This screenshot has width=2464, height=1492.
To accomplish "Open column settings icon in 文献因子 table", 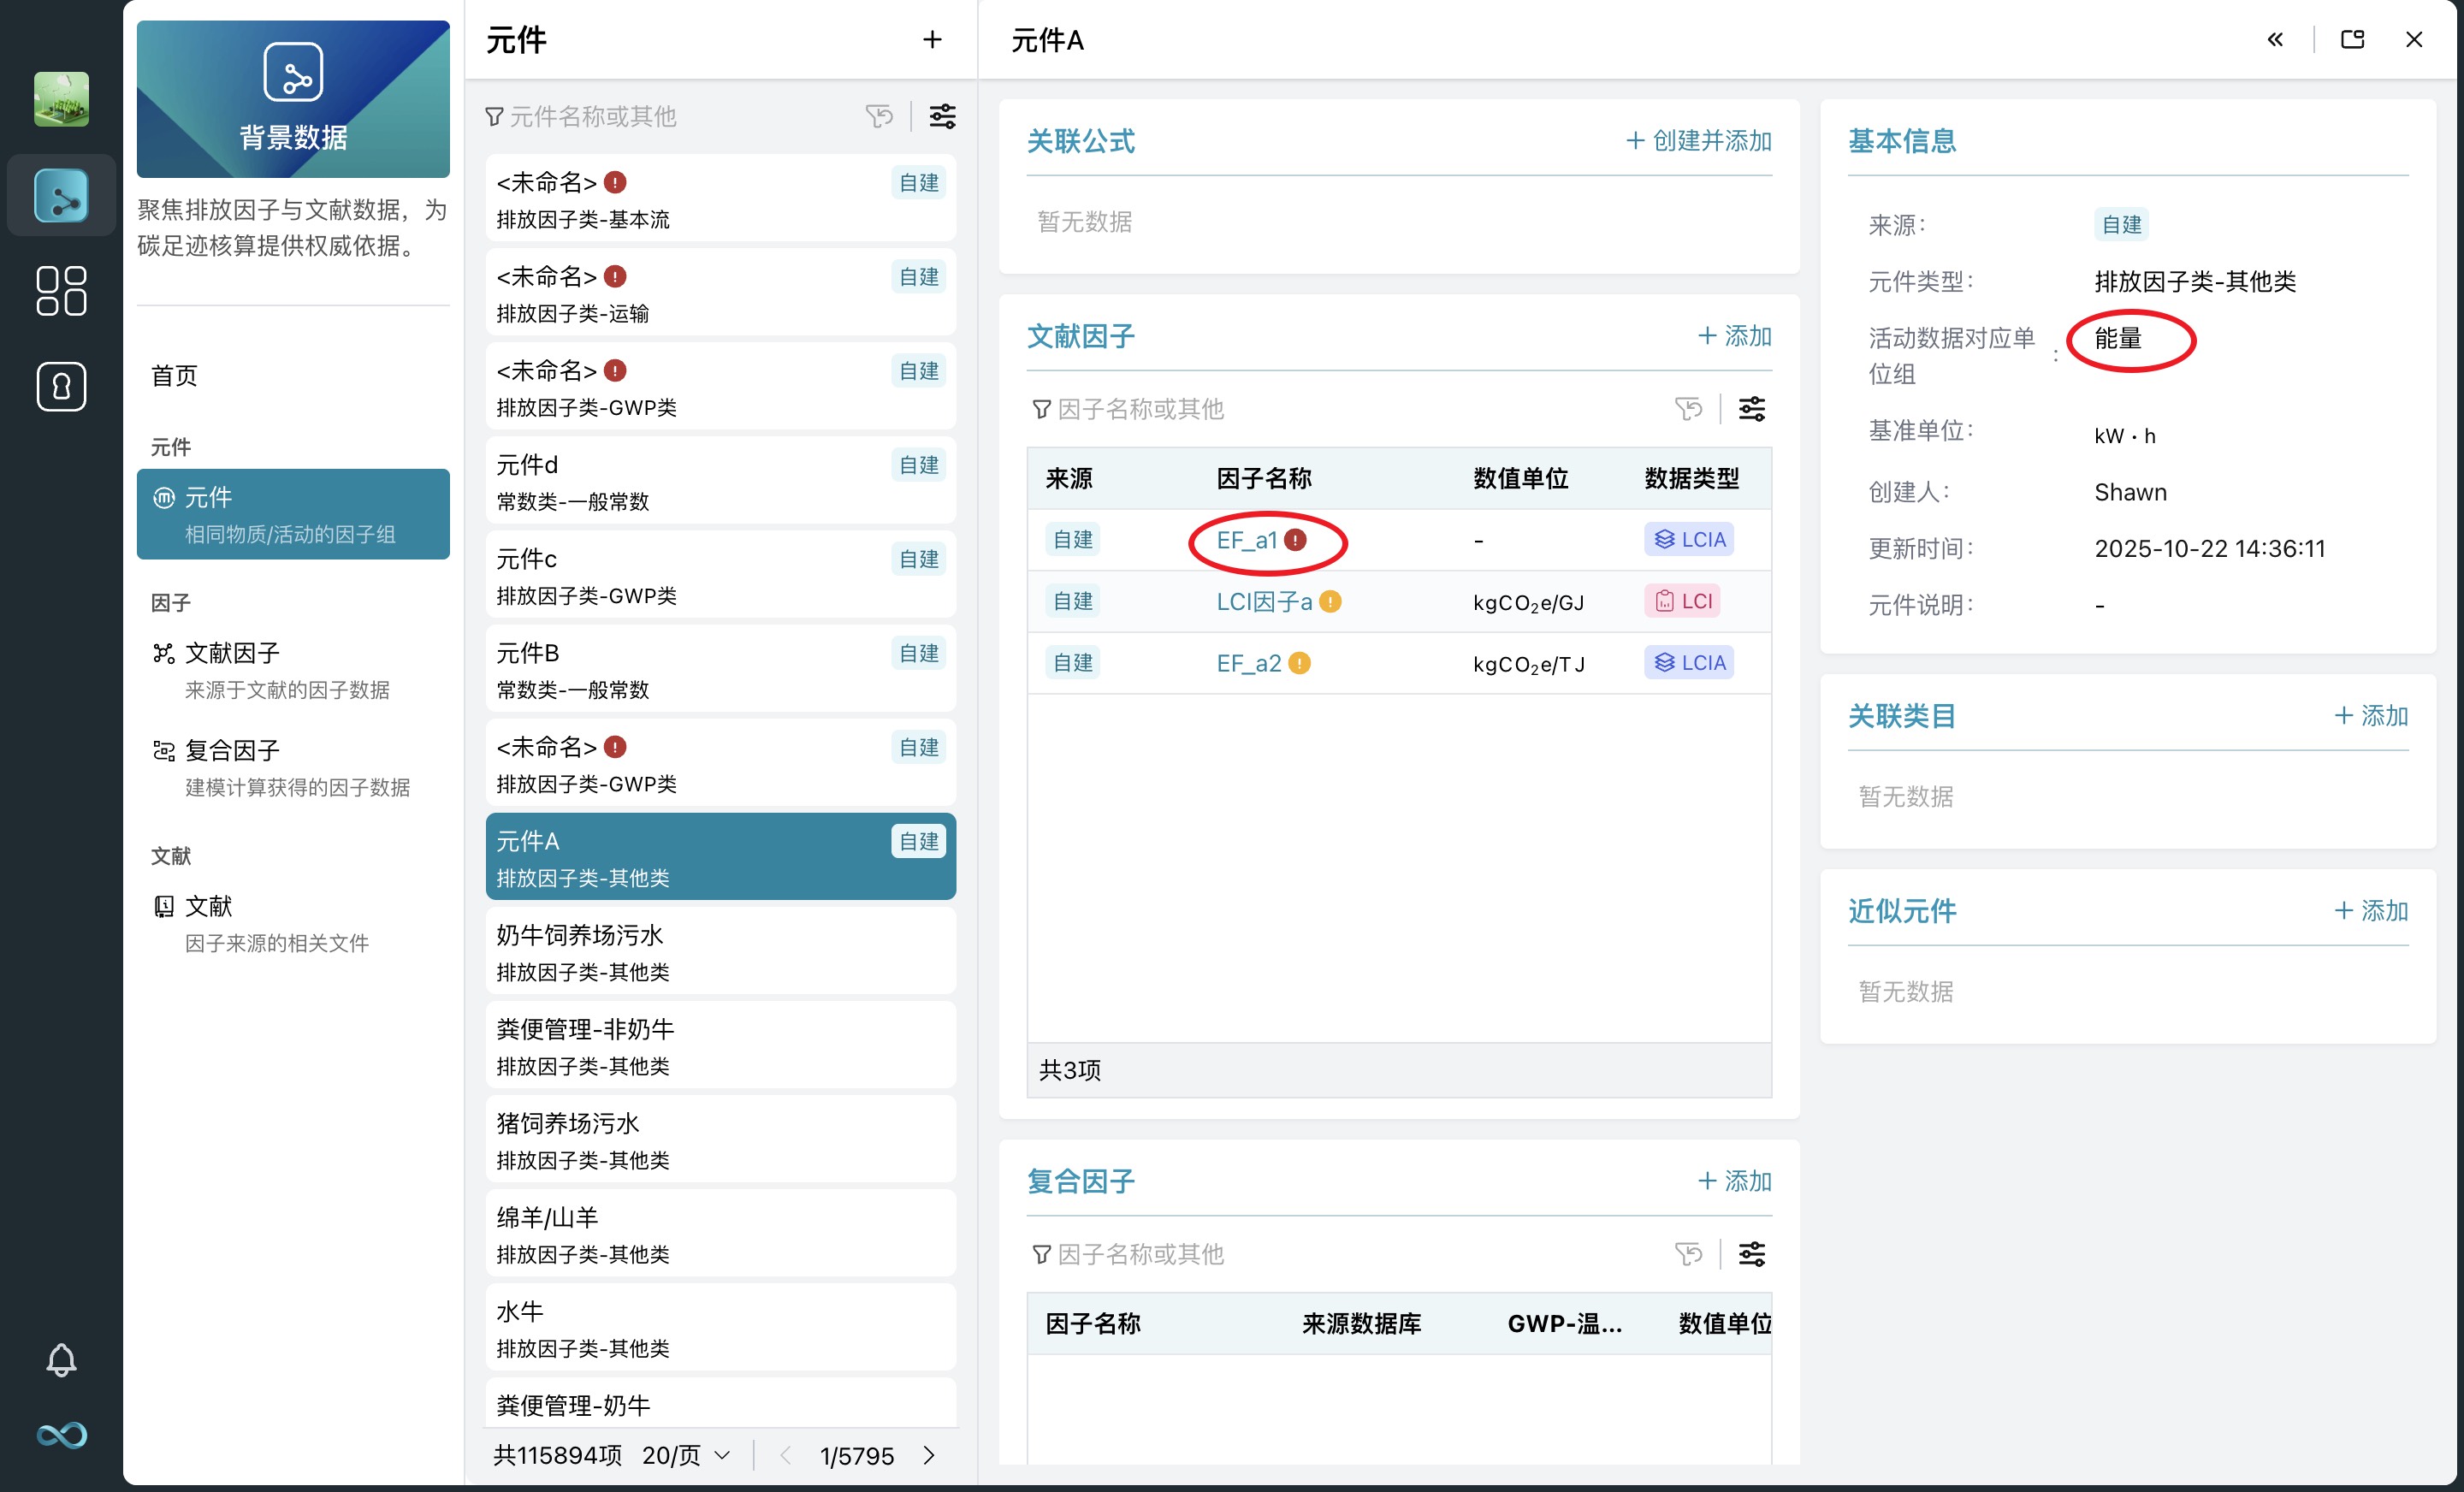I will [x=1751, y=408].
